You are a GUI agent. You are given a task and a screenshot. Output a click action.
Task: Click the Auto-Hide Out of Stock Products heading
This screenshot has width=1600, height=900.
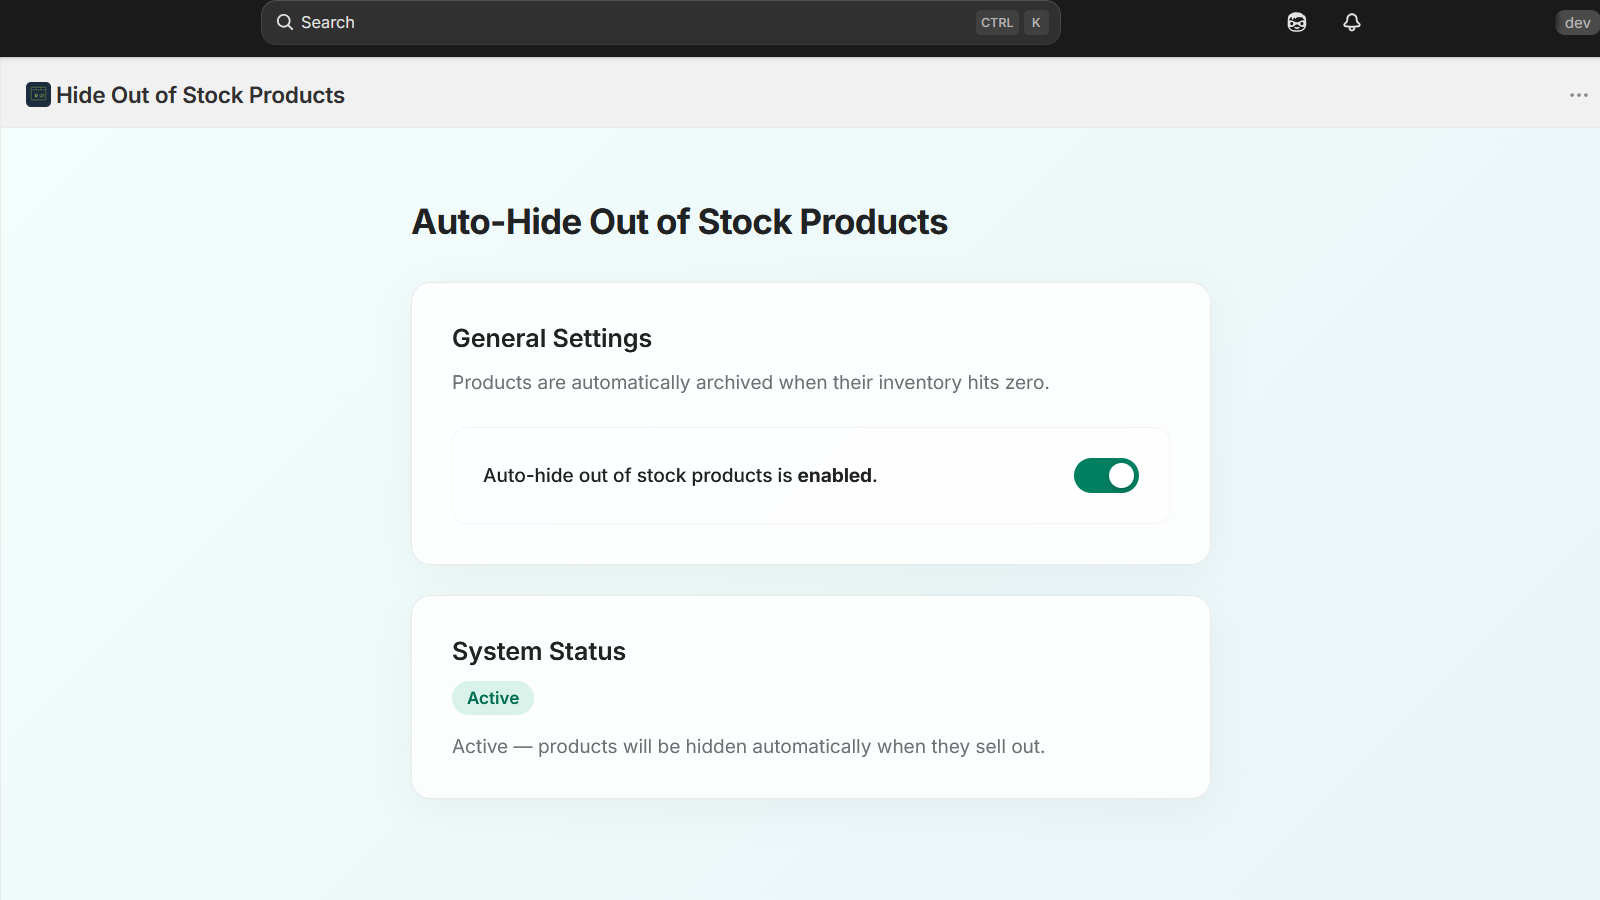pyautogui.click(x=679, y=221)
